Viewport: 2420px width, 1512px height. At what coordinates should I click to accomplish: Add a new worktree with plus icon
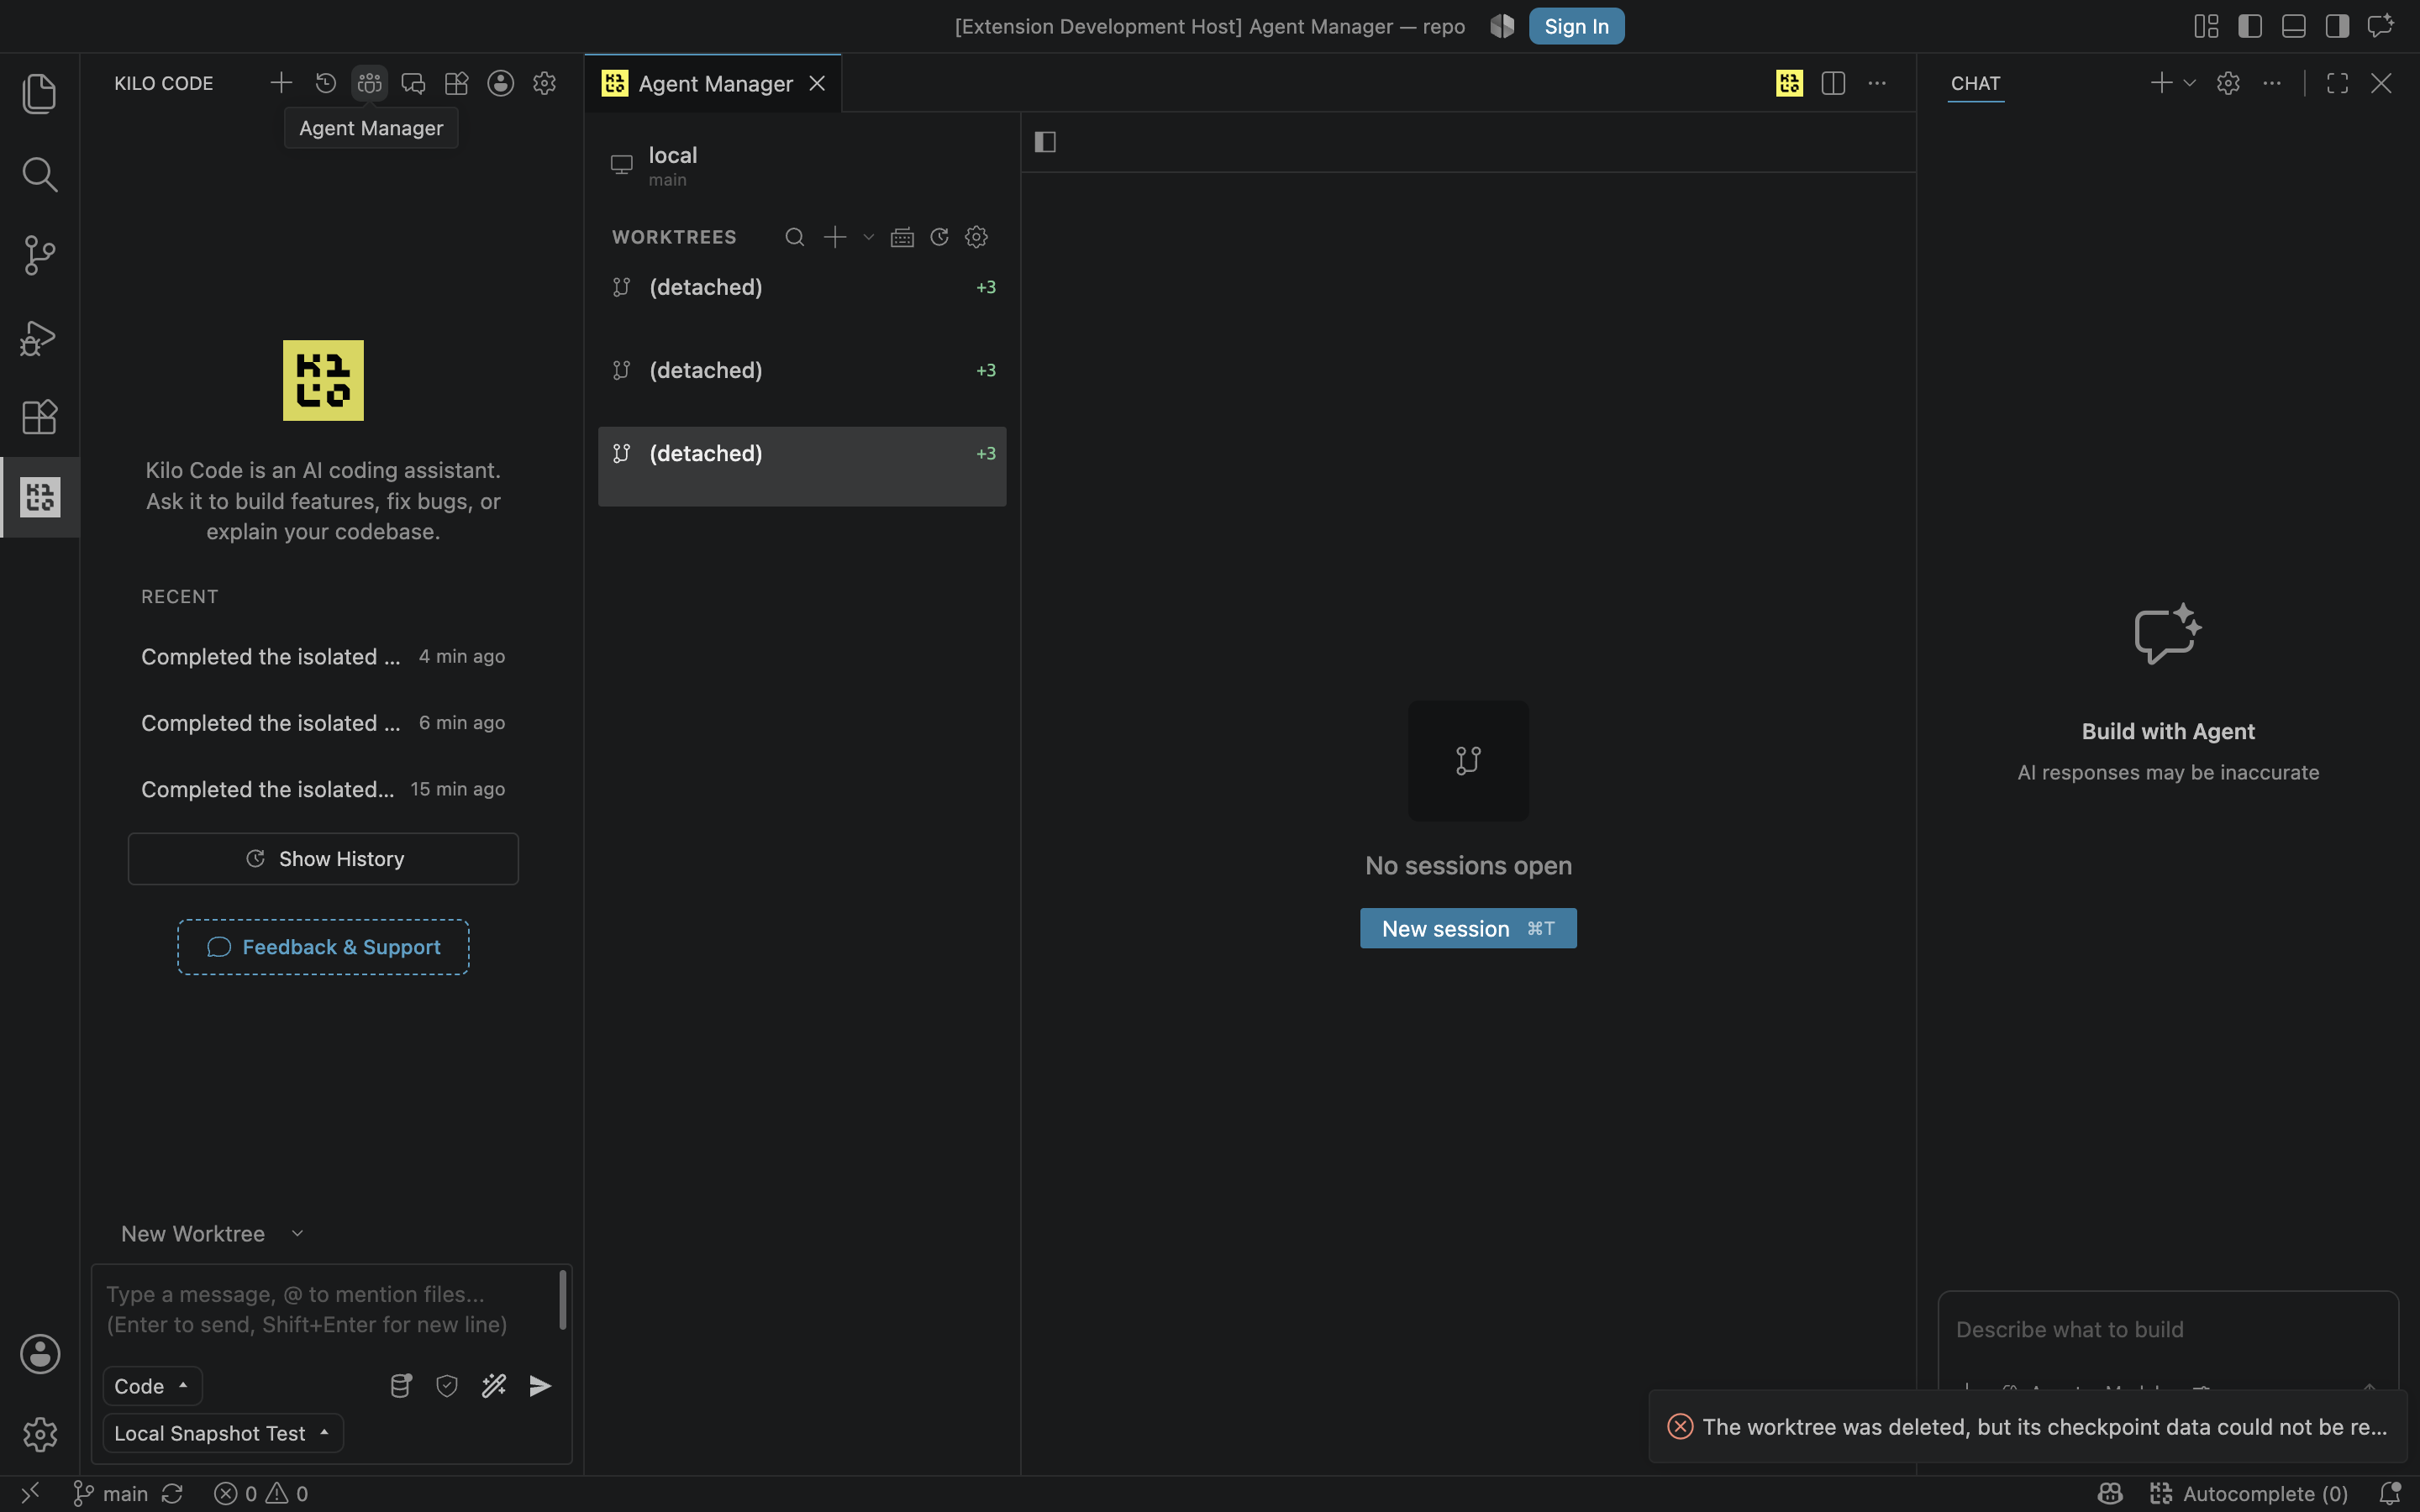835,237
